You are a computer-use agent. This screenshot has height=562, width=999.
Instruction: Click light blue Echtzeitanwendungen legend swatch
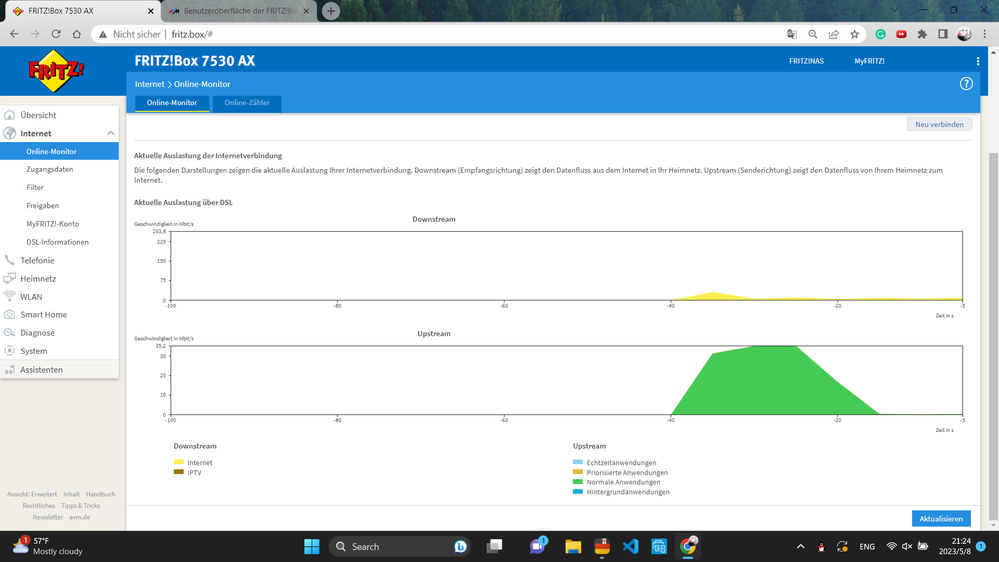click(x=577, y=463)
